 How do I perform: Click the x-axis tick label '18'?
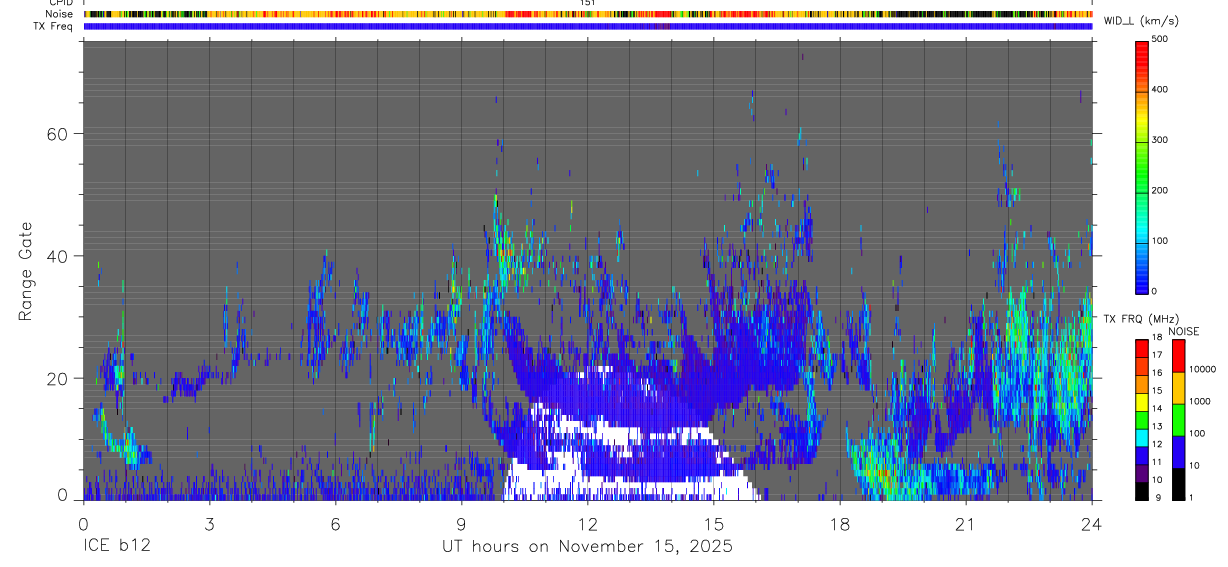pyautogui.click(x=840, y=524)
